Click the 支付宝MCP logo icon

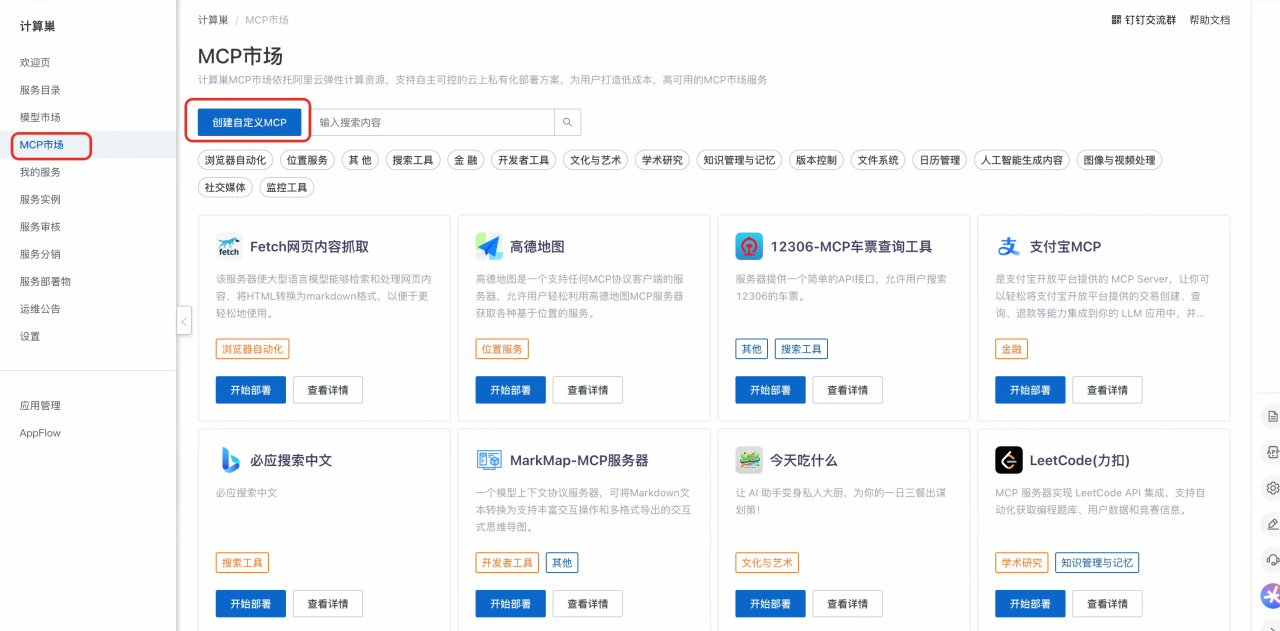pyautogui.click(x=1008, y=246)
